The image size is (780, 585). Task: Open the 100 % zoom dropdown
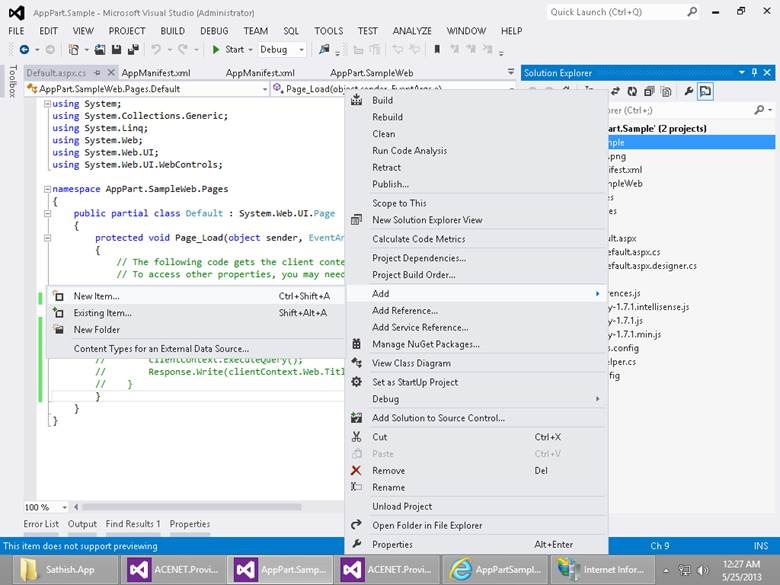tap(65, 507)
